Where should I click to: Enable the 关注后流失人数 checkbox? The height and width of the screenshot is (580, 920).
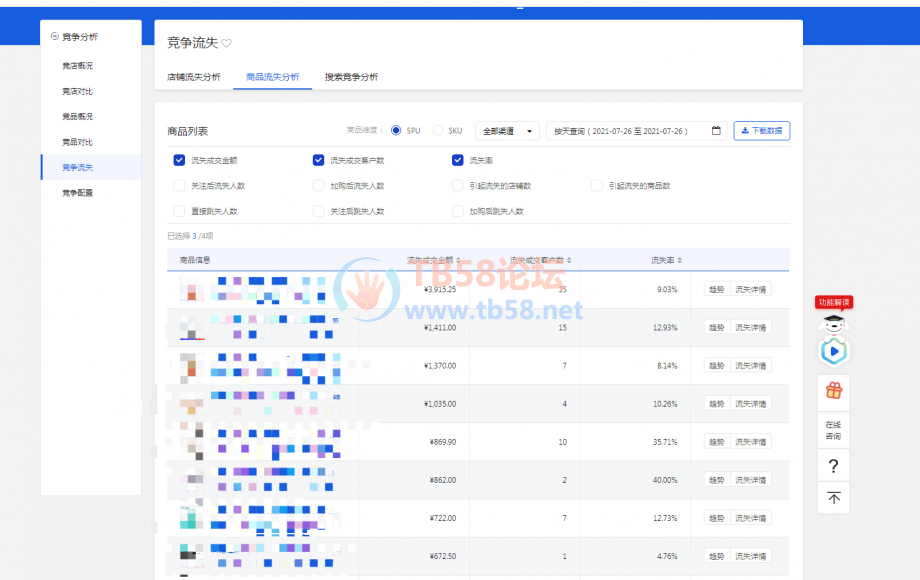click(x=179, y=186)
